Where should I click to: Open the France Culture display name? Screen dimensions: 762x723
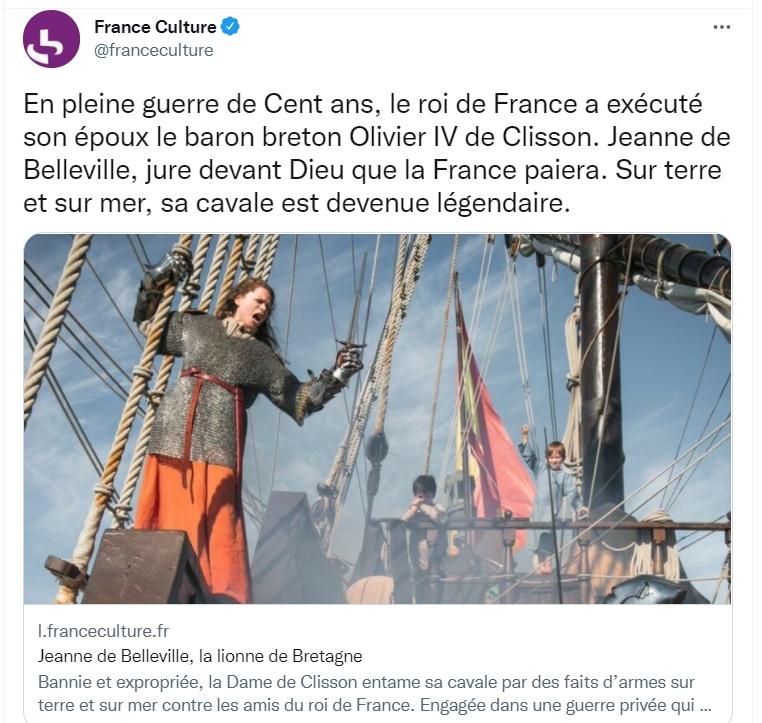tap(155, 27)
